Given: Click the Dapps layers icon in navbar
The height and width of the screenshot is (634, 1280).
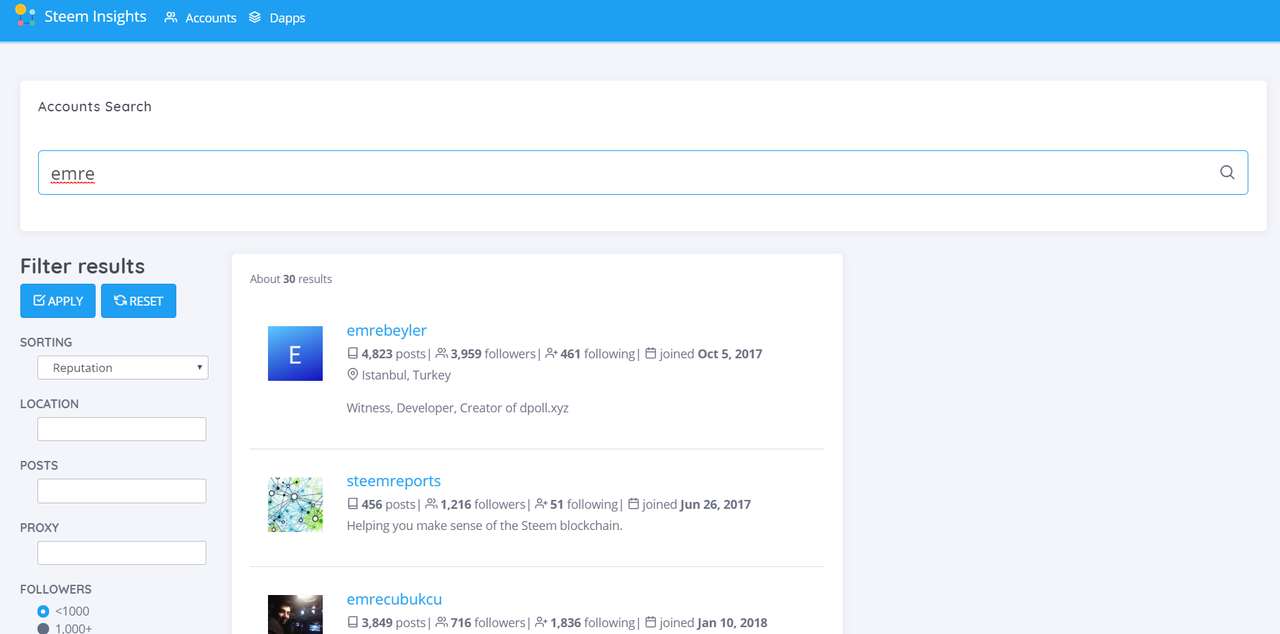Looking at the screenshot, I should pyautogui.click(x=255, y=17).
